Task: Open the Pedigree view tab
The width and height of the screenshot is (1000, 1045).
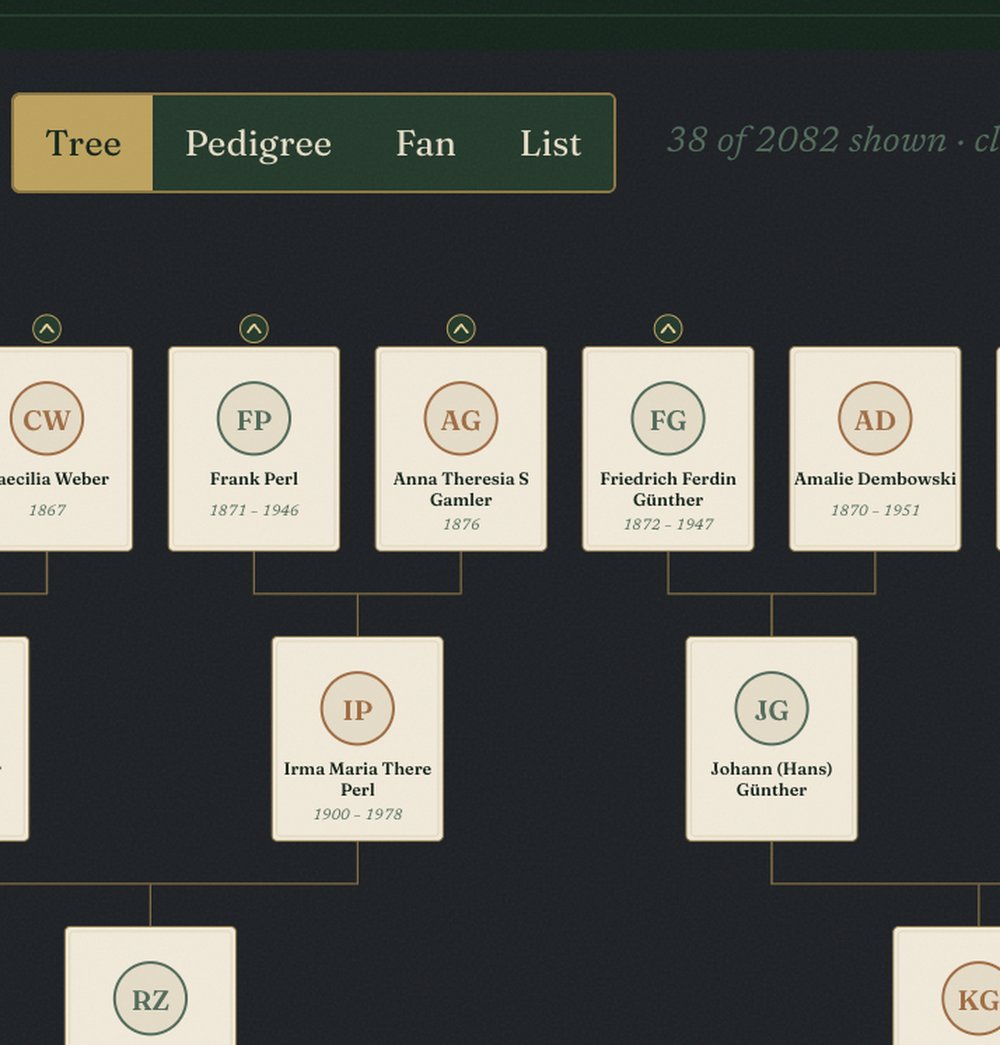Action: [259, 143]
